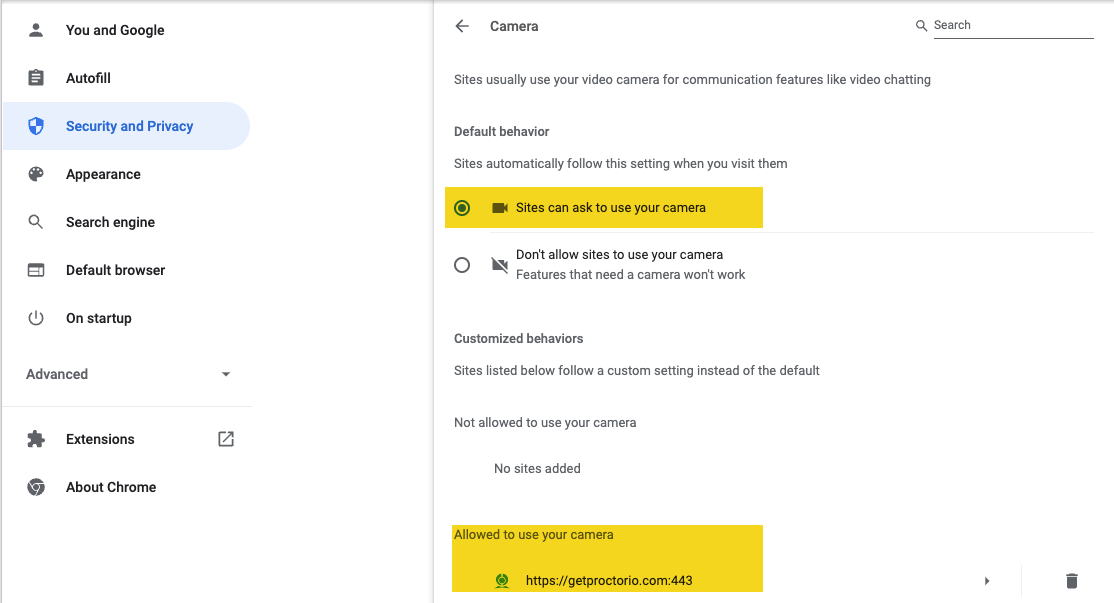The width and height of the screenshot is (1114, 603).
Task: Go to Search engine settings
Action: click(110, 222)
